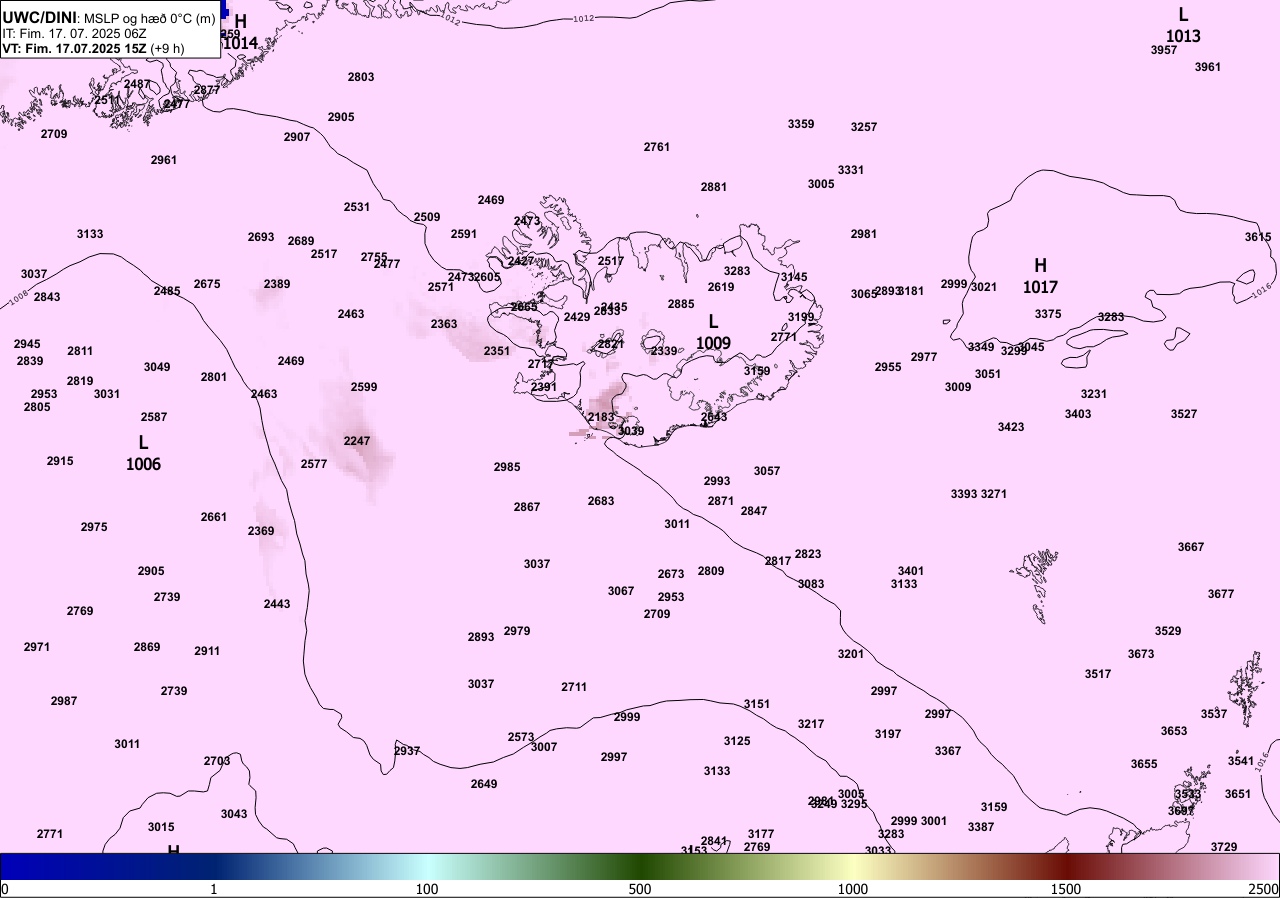Click the freezing level value 2649
The image size is (1280, 898).
484,784
